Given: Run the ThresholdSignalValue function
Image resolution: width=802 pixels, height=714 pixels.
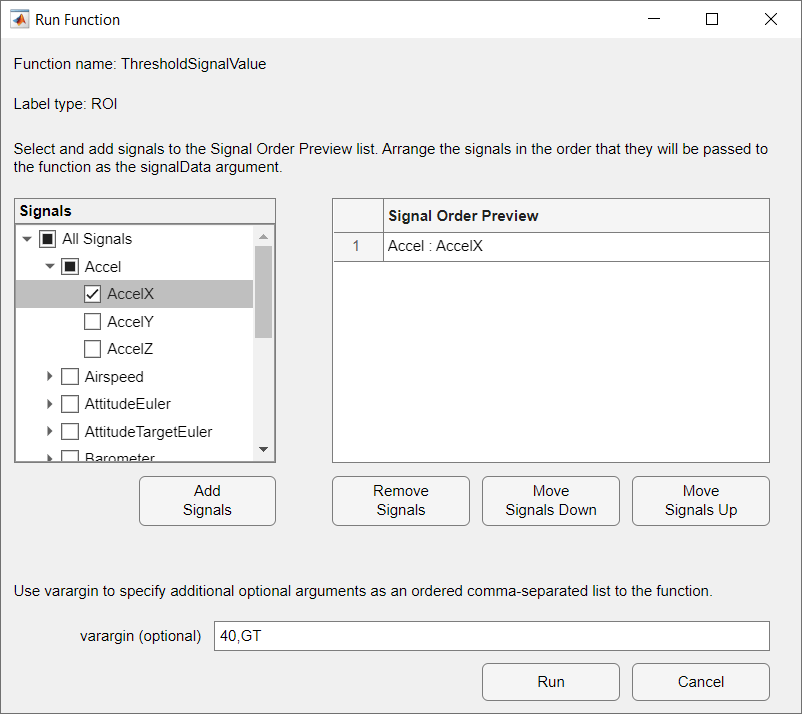Looking at the screenshot, I should (550, 681).
